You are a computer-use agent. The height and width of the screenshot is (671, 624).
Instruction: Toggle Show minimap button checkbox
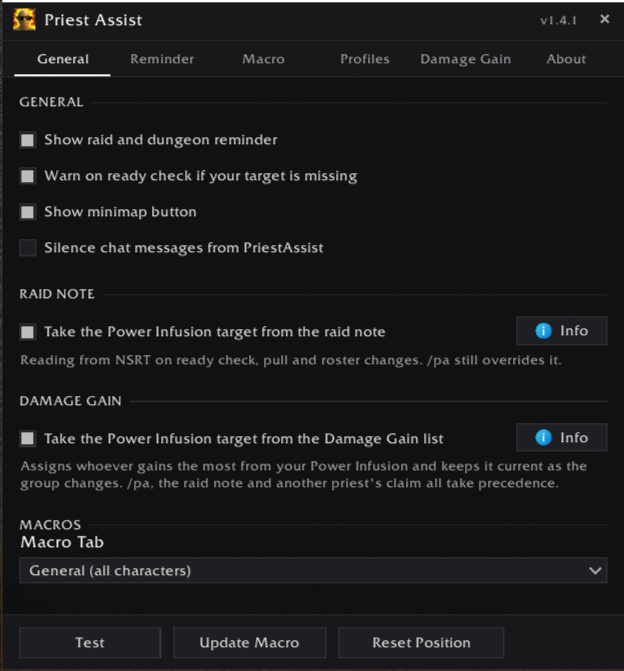click(28, 212)
